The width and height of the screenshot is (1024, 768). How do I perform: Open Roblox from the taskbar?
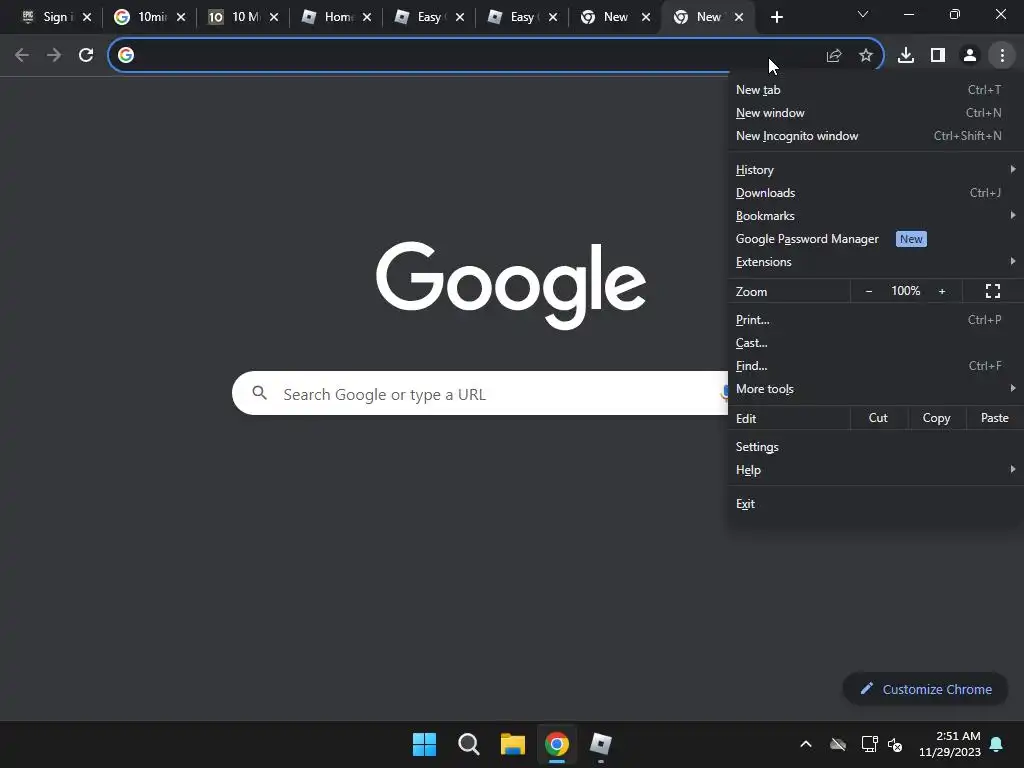tap(601, 744)
